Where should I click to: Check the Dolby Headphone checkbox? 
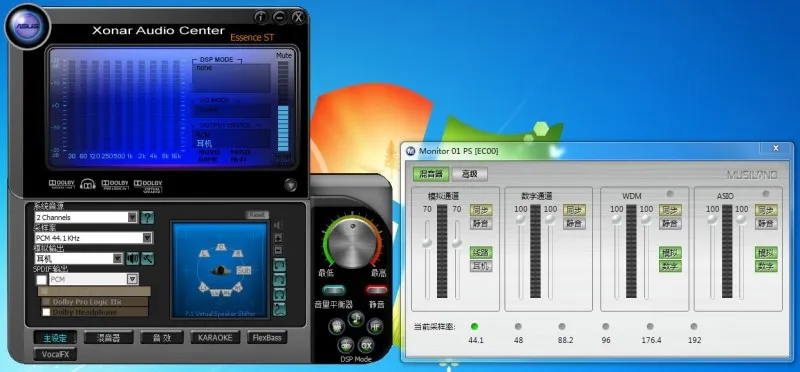[46, 312]
